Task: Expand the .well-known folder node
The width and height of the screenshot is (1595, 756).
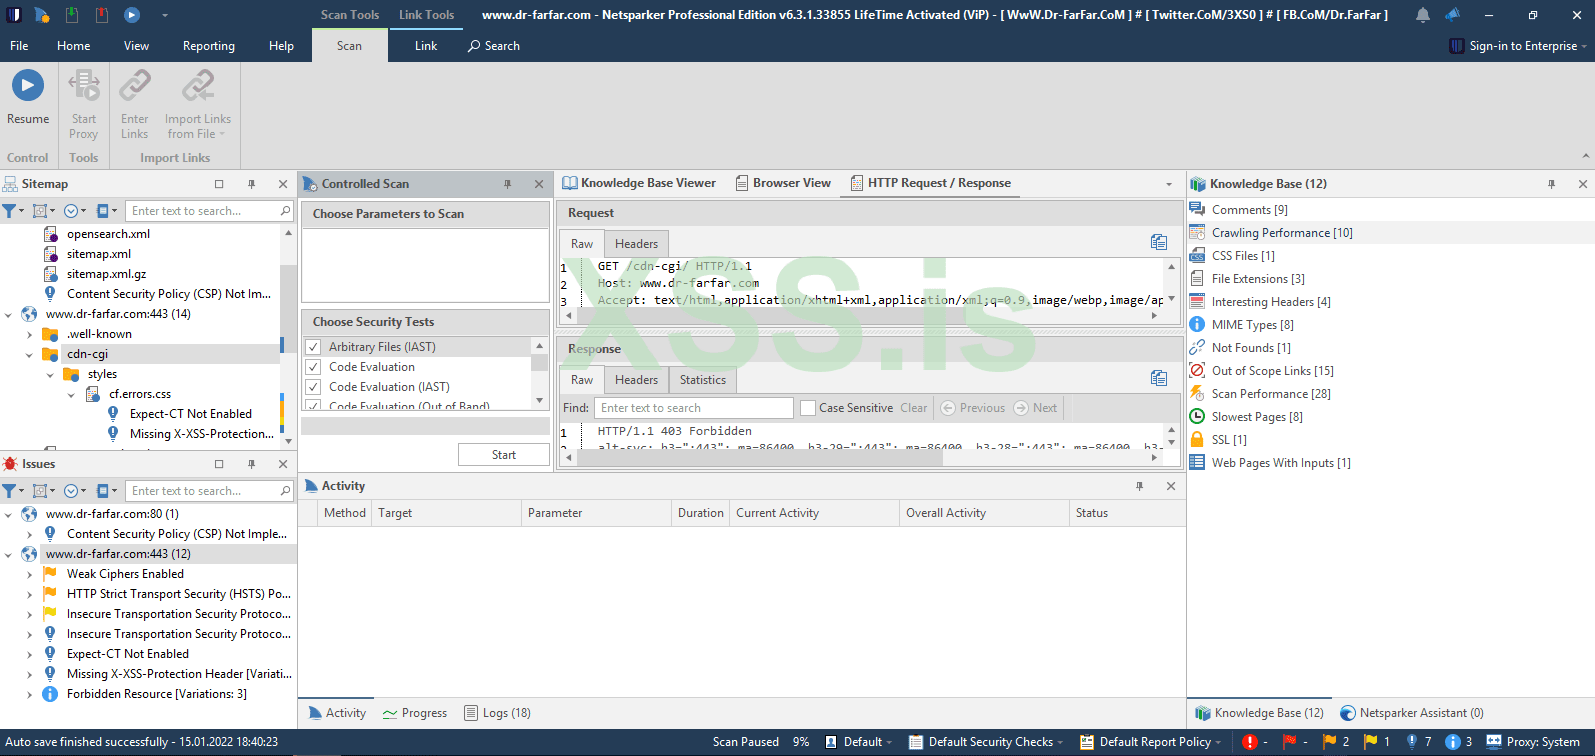Action: (30, 334)
